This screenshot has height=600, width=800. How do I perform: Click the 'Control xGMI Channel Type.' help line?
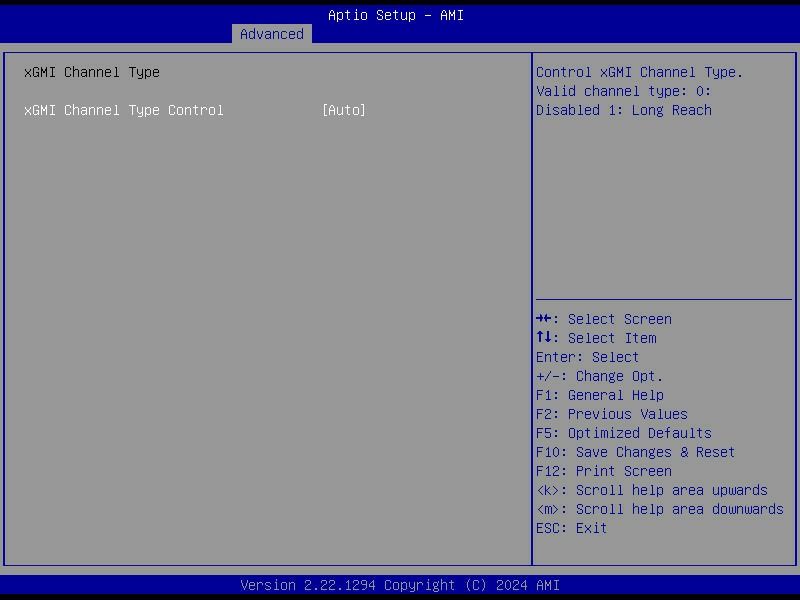tap(639, 72)
